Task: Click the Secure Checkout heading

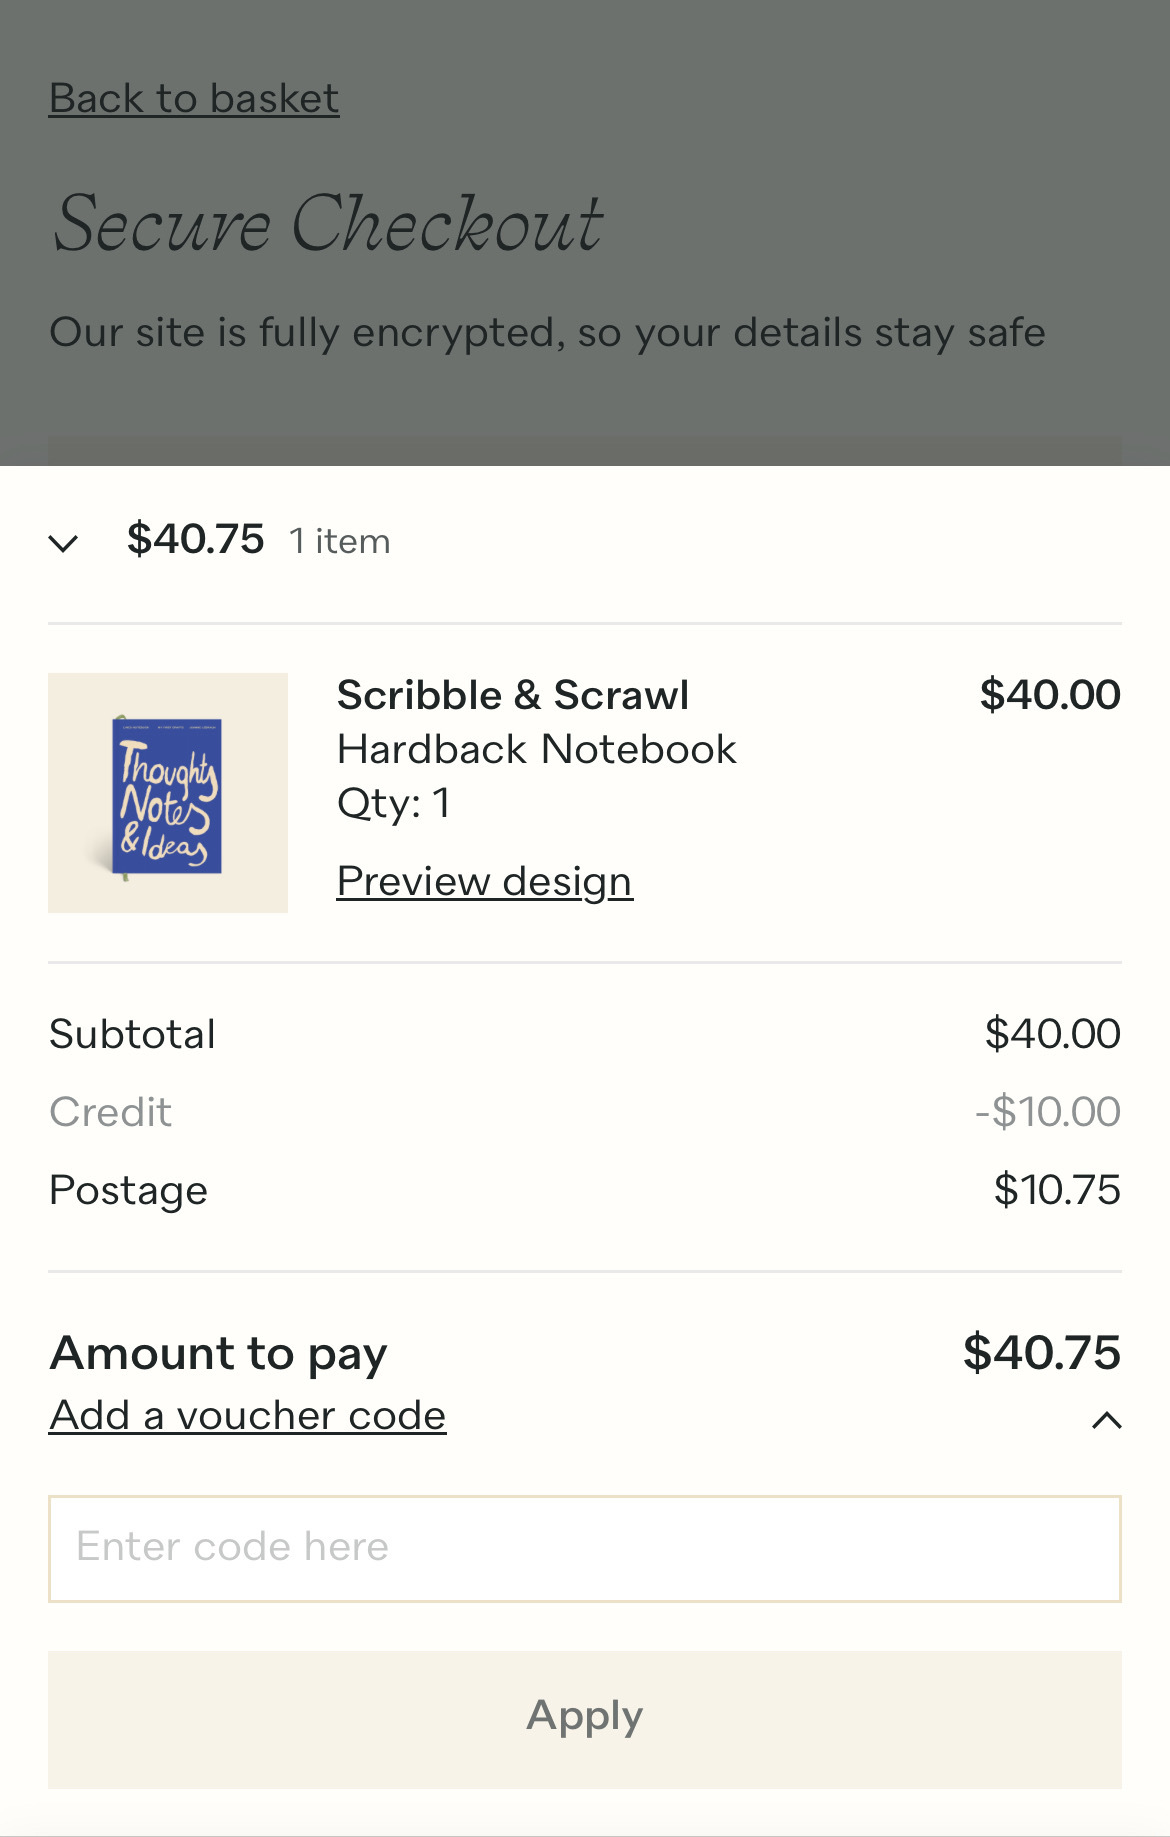Action: 327,224
